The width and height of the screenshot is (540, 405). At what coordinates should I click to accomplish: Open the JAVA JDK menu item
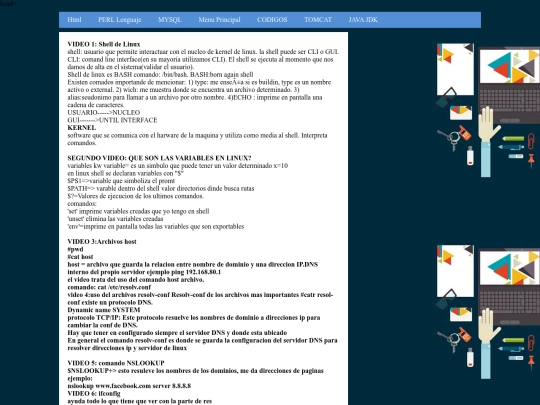coord(363,20)
